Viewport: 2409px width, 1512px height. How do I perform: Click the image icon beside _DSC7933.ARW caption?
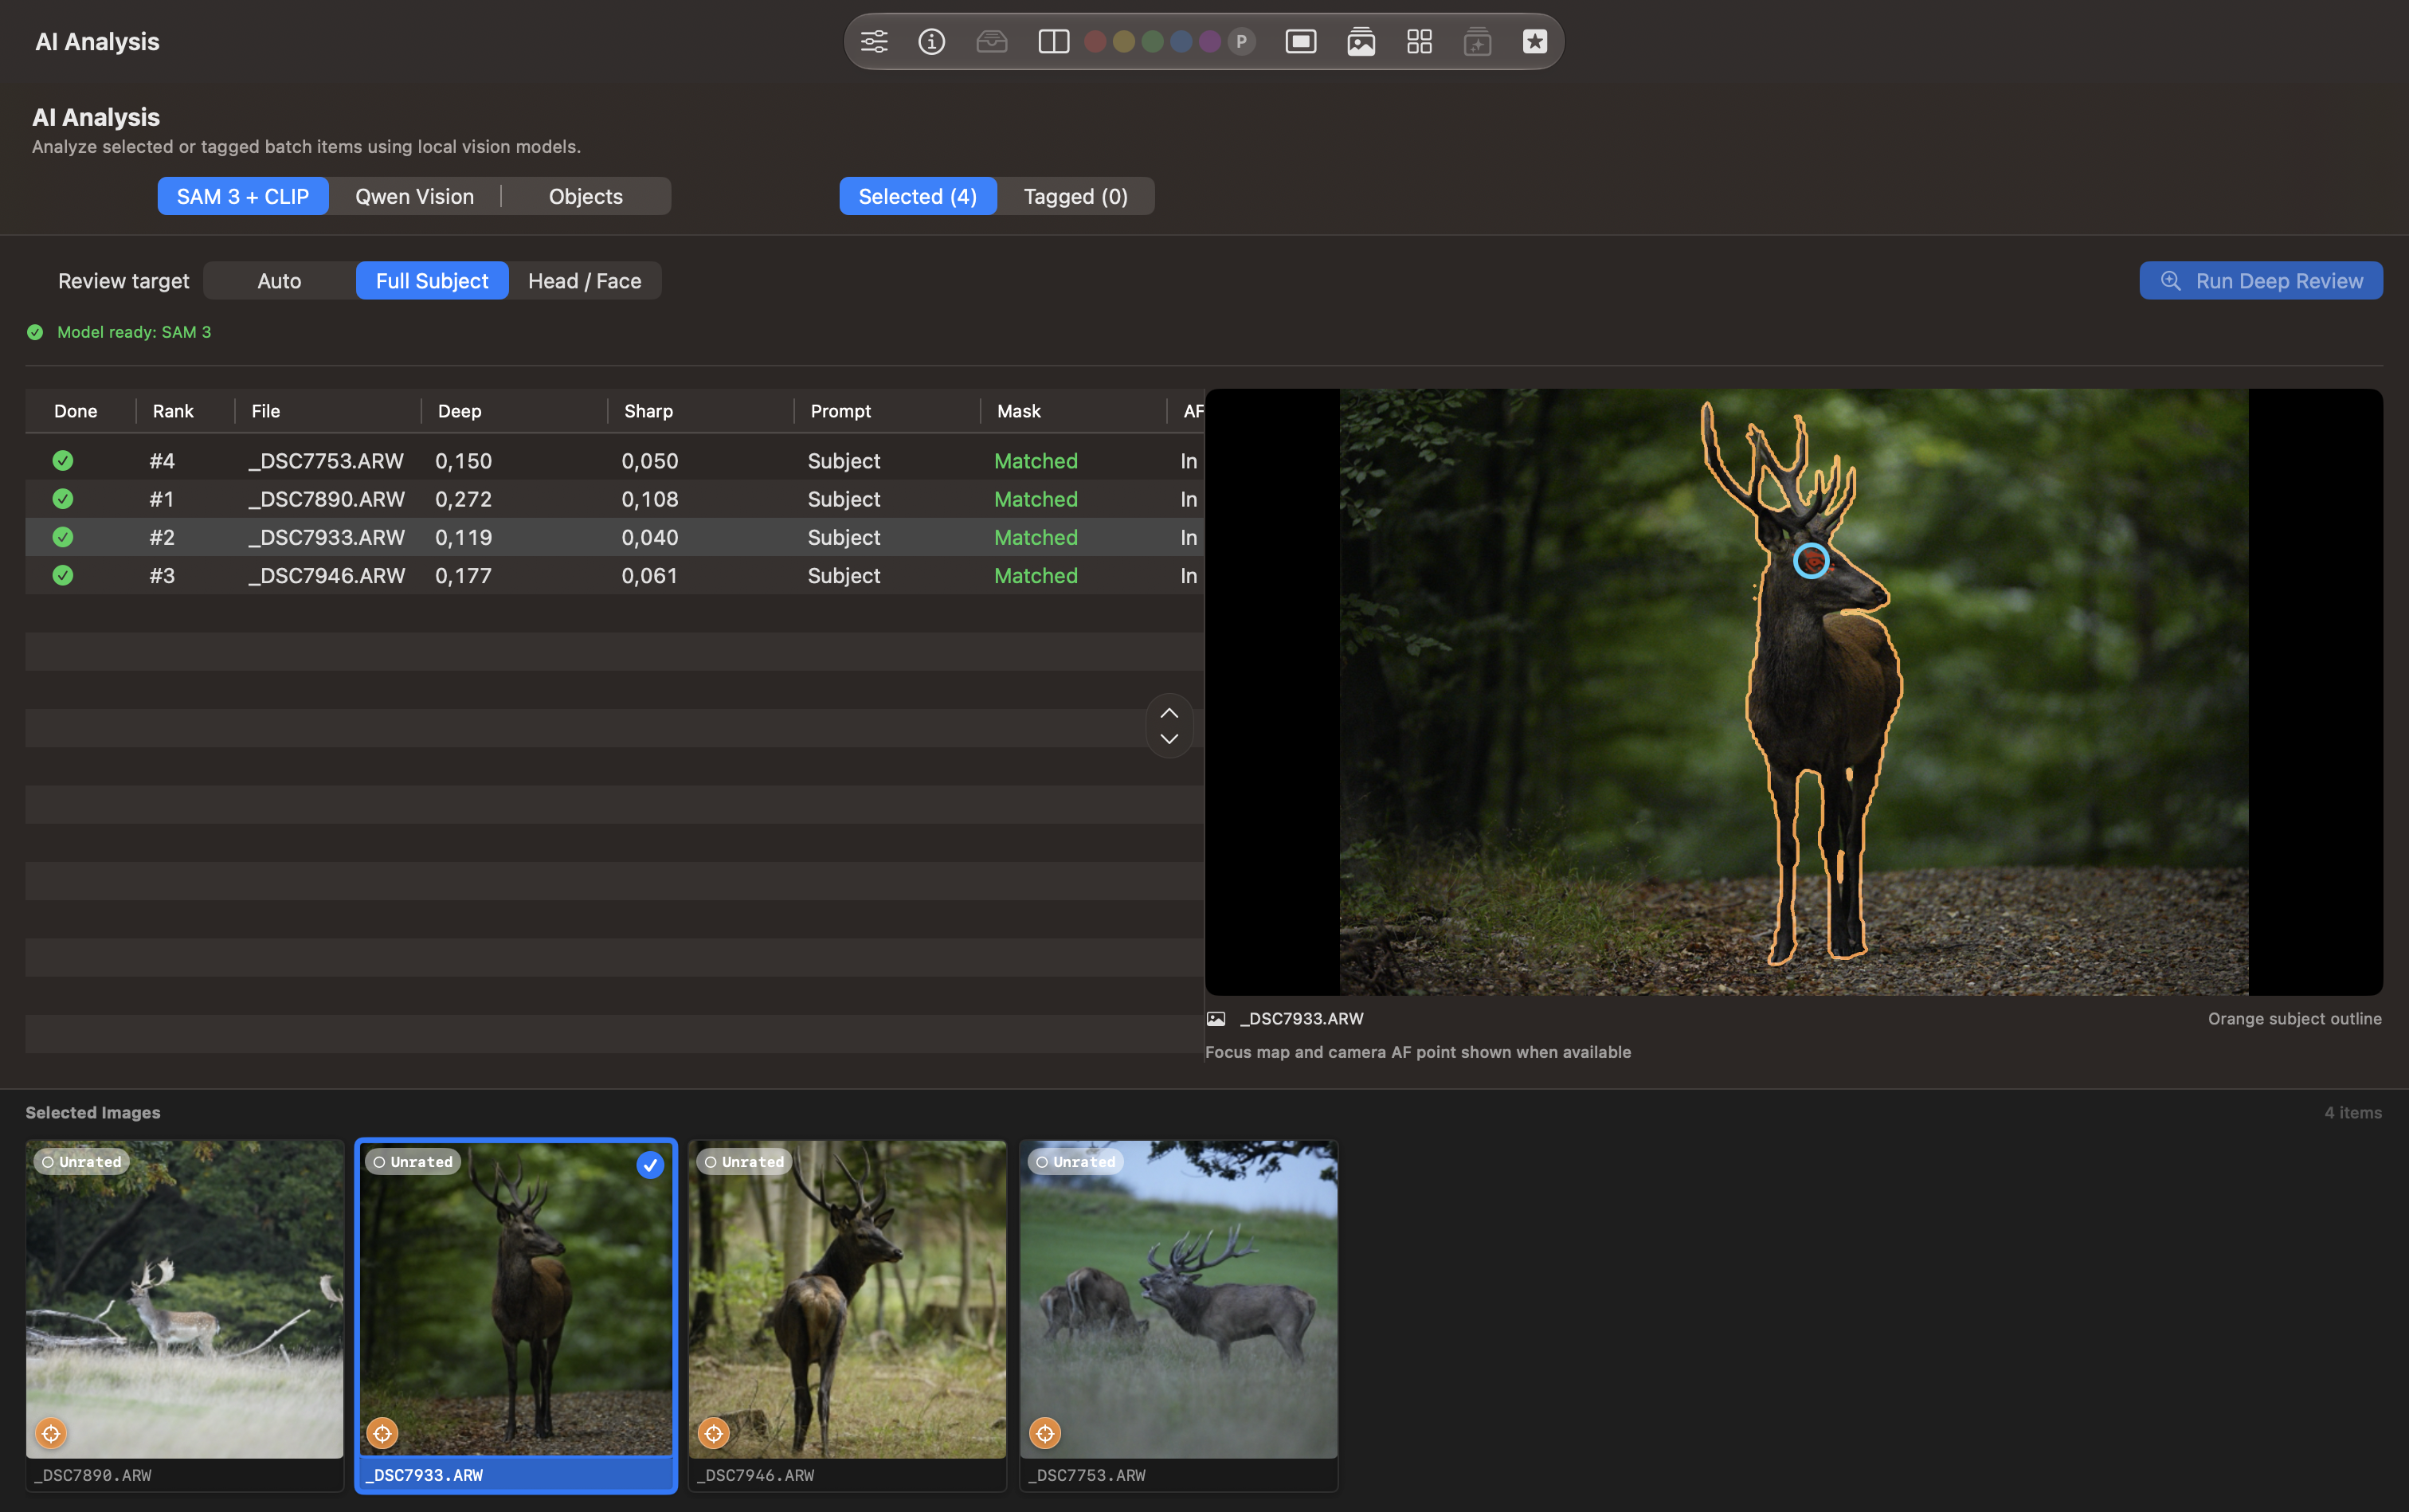(x=1216, y=1019)
